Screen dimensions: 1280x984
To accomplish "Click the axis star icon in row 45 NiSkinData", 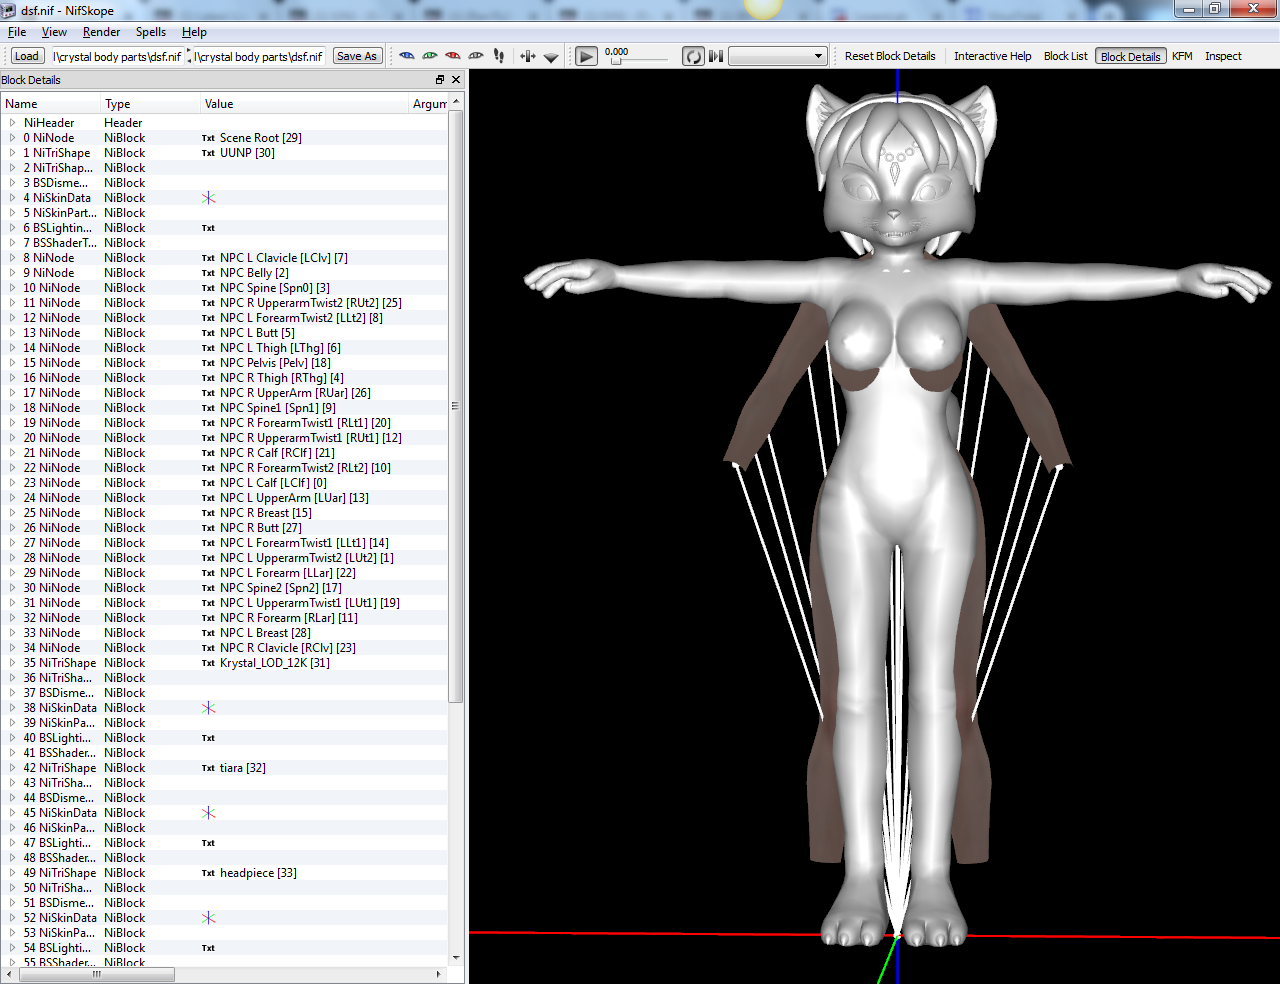I will click(x=208, y=813).
